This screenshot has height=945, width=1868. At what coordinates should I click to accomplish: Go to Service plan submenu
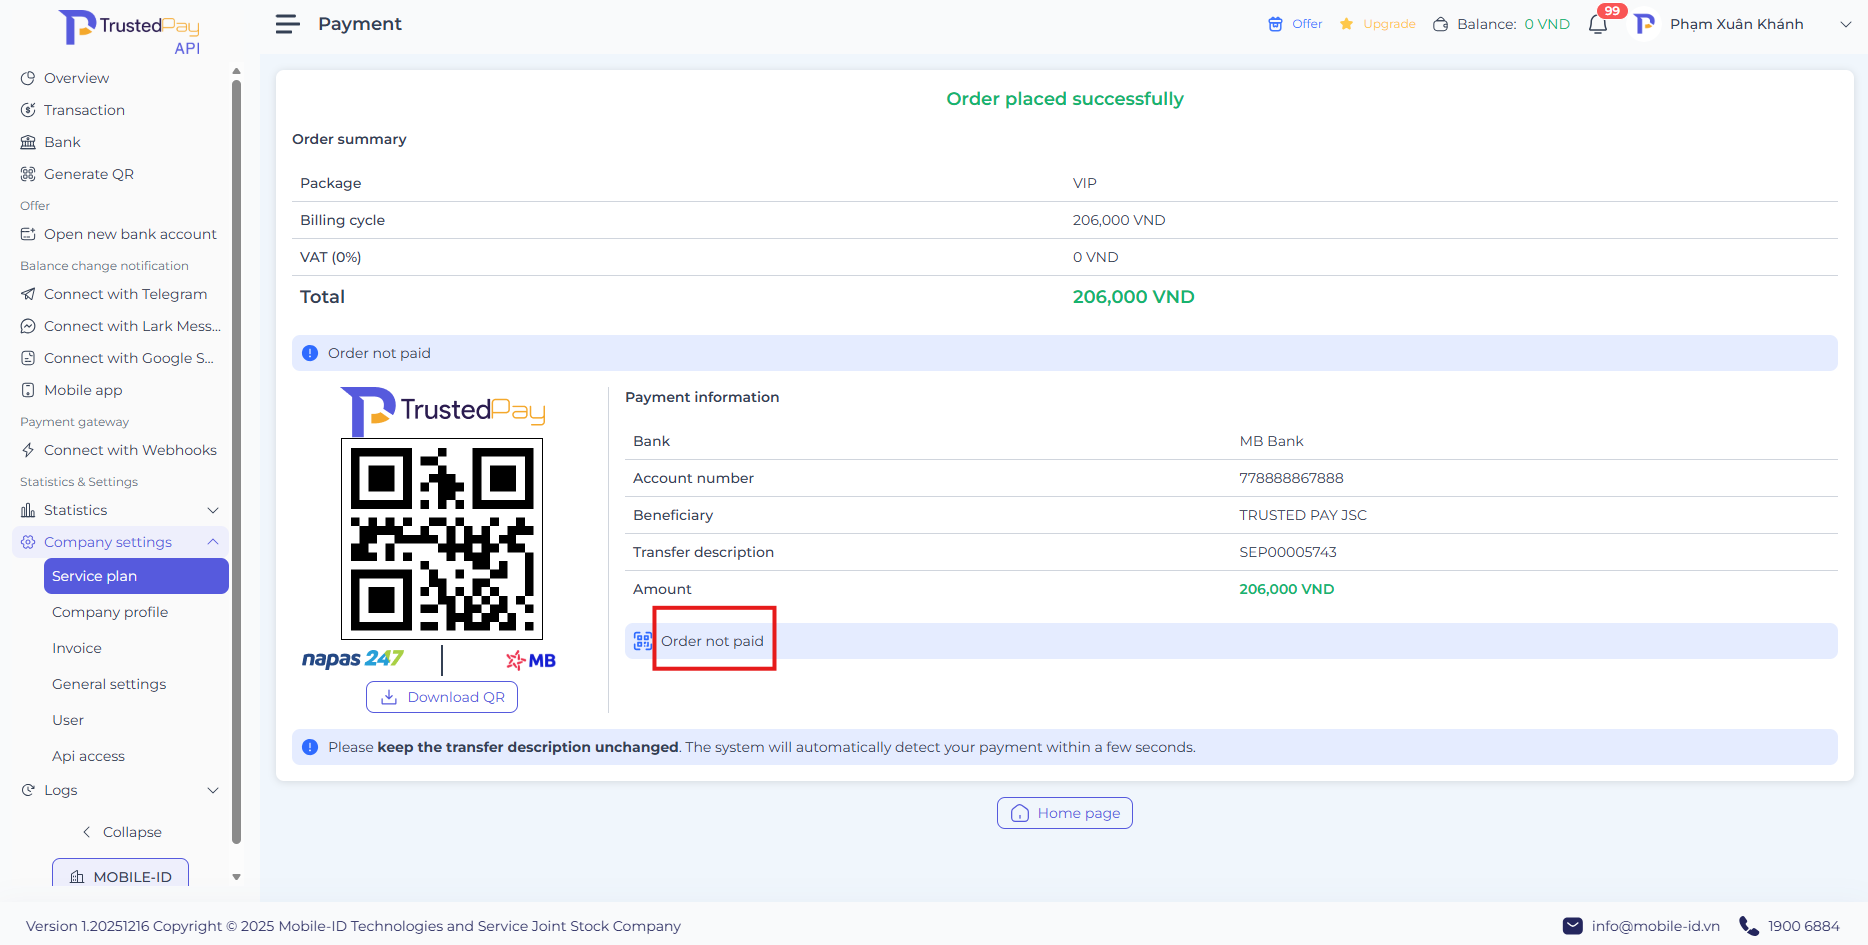[136, 576]
